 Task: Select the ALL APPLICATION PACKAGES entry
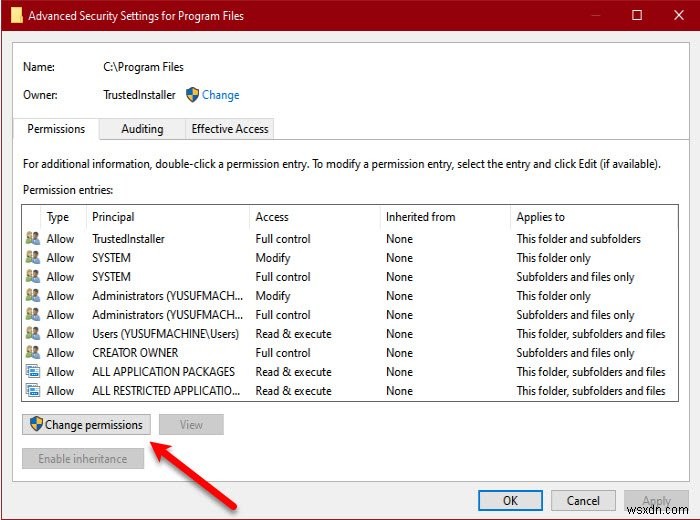click(163, 371)
